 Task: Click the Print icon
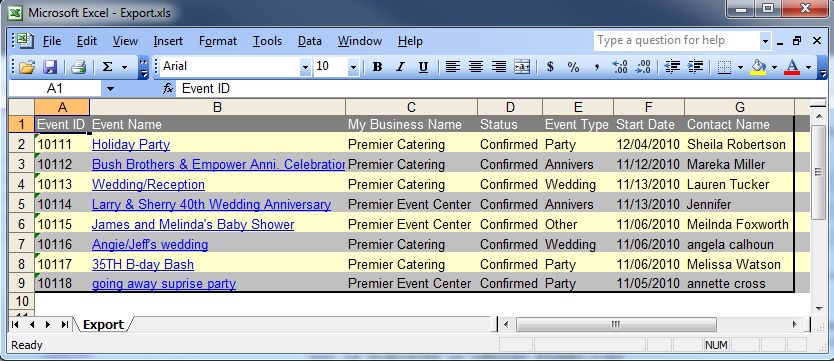(x=79, y=67)
